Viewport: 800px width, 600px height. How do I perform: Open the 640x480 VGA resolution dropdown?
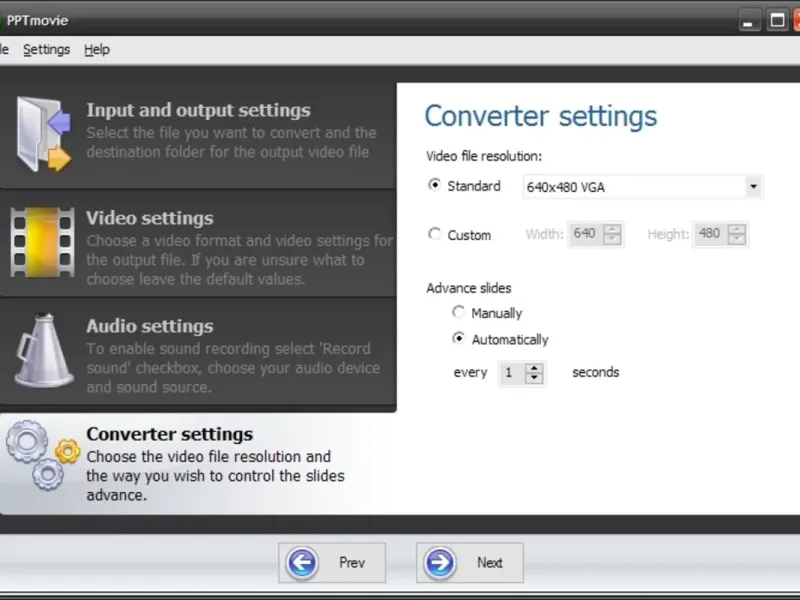(x=642, y=187)
